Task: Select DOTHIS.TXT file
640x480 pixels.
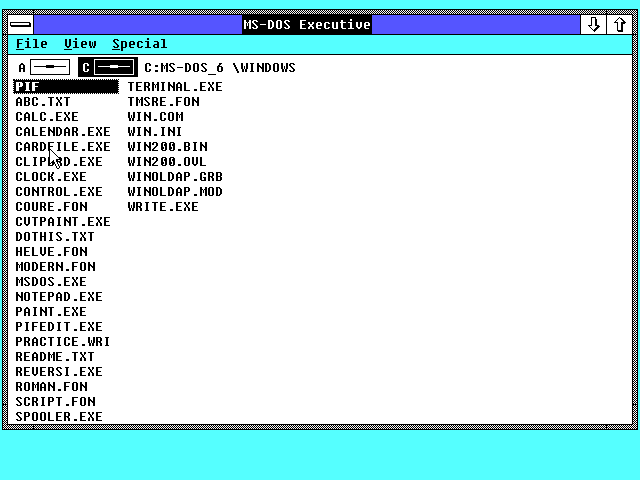Action: (x=55, y=237)
